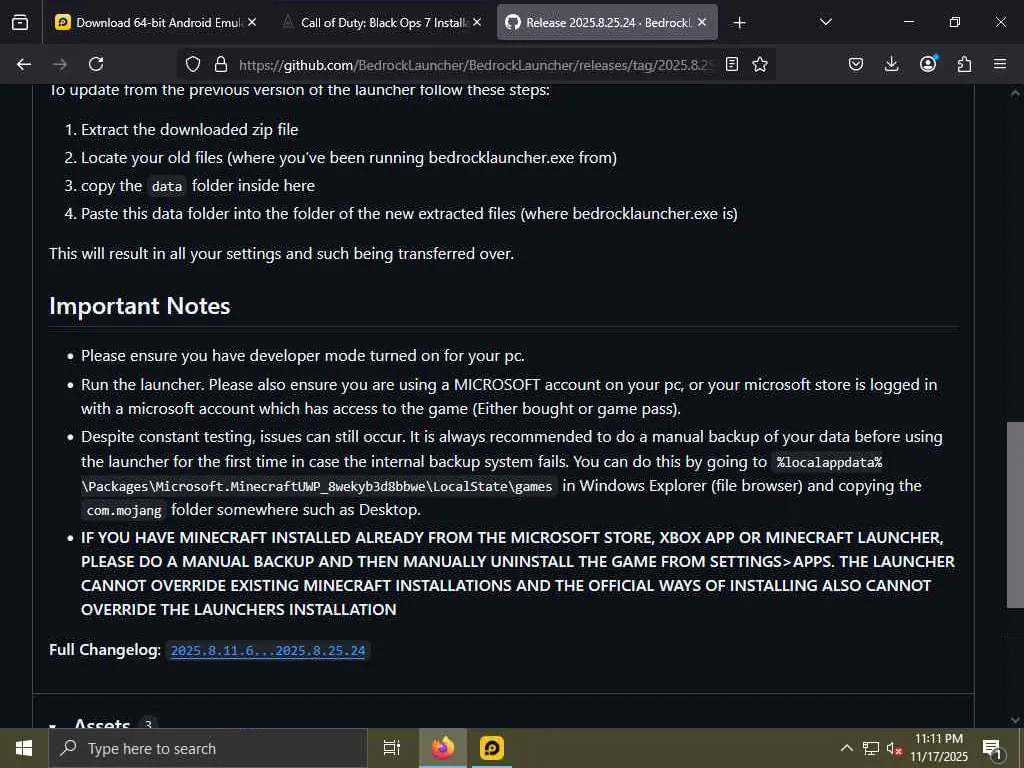The width and height of the screenshot is (1024, 768).
Task: View site security padlock details
Action: (x=221, y=64)
